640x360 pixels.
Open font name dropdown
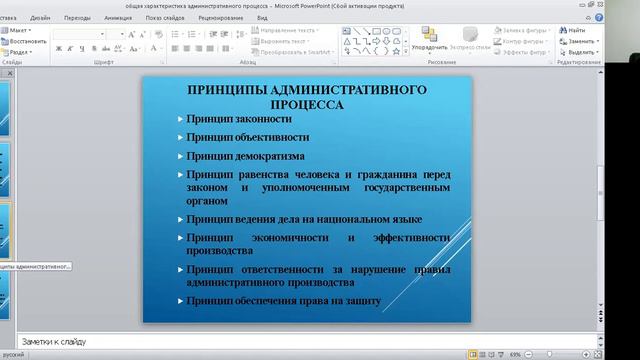point(102,34)
